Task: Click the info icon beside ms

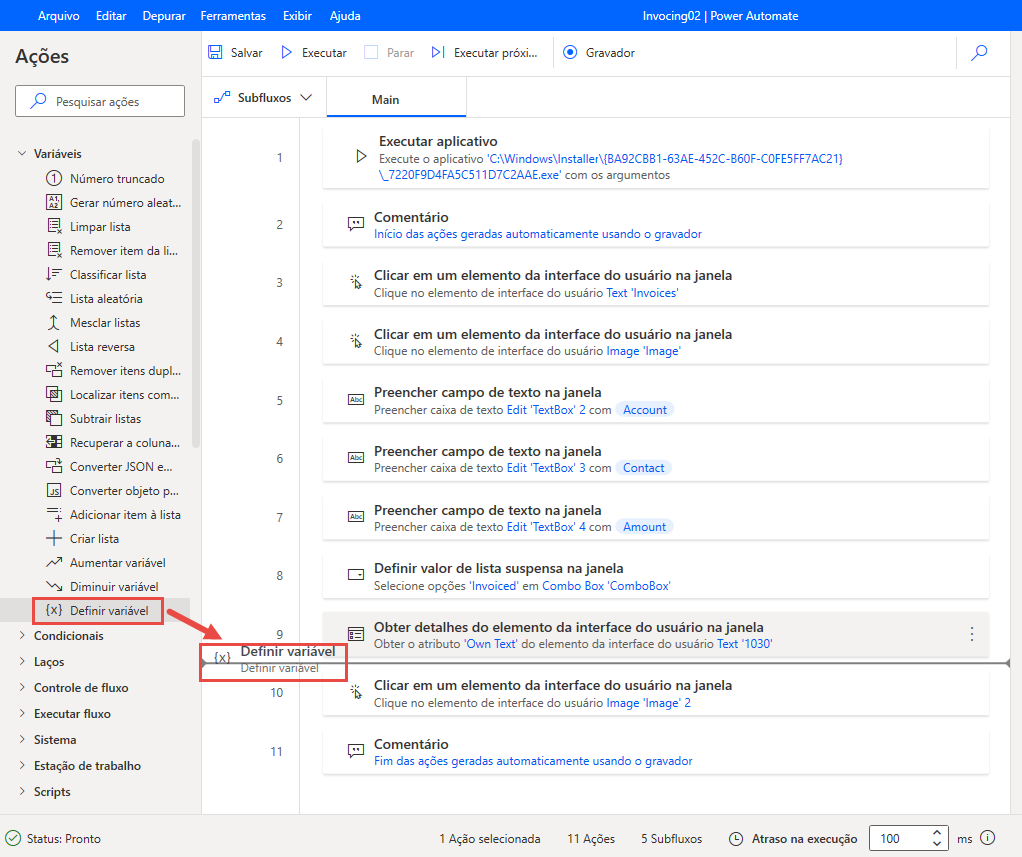Action: (x=987, y=838)
